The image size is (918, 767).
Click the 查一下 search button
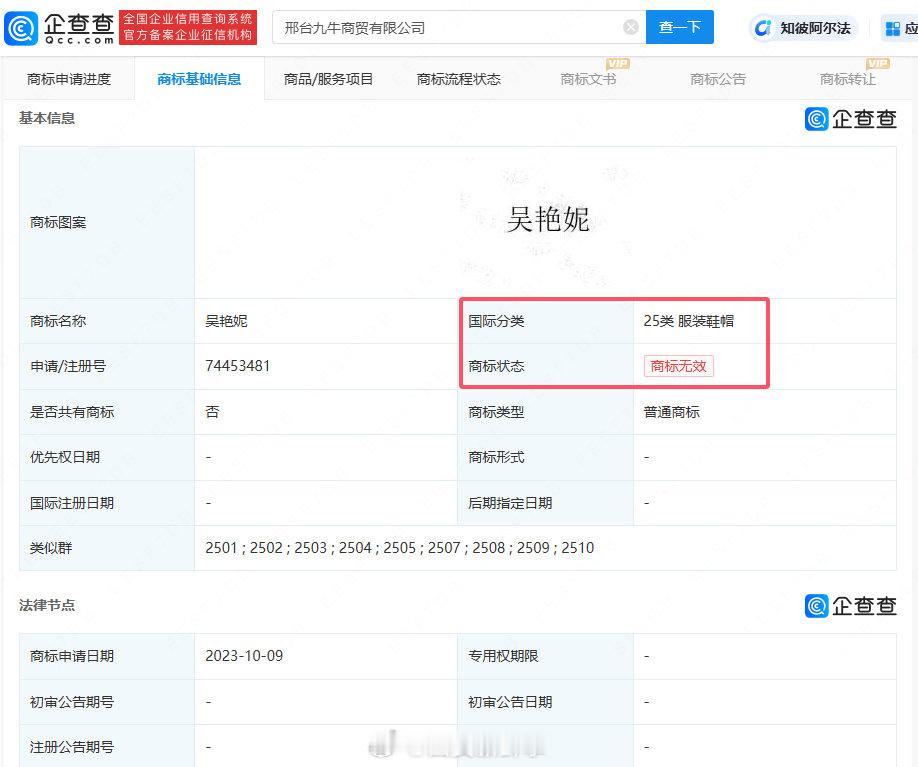680,27
